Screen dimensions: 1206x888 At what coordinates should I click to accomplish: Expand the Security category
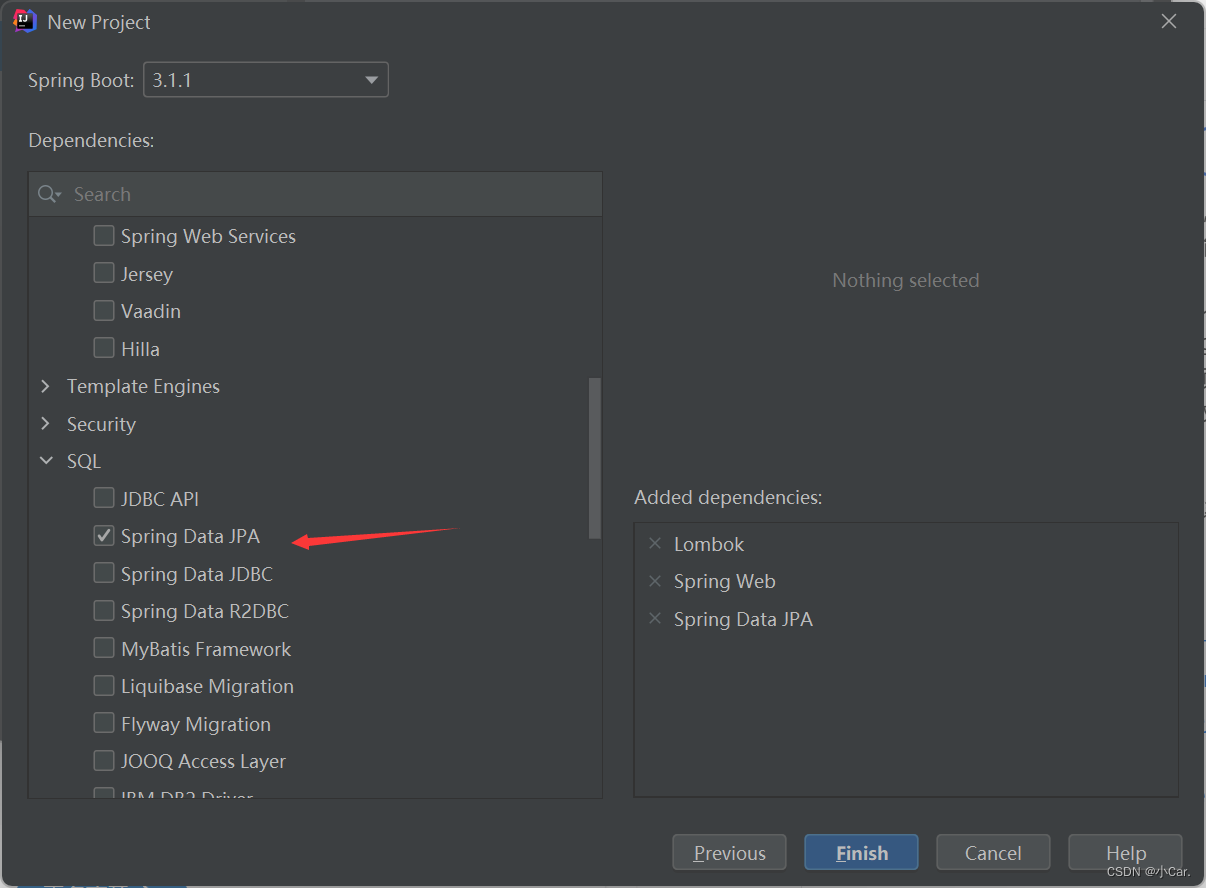(x=45, y=424)
